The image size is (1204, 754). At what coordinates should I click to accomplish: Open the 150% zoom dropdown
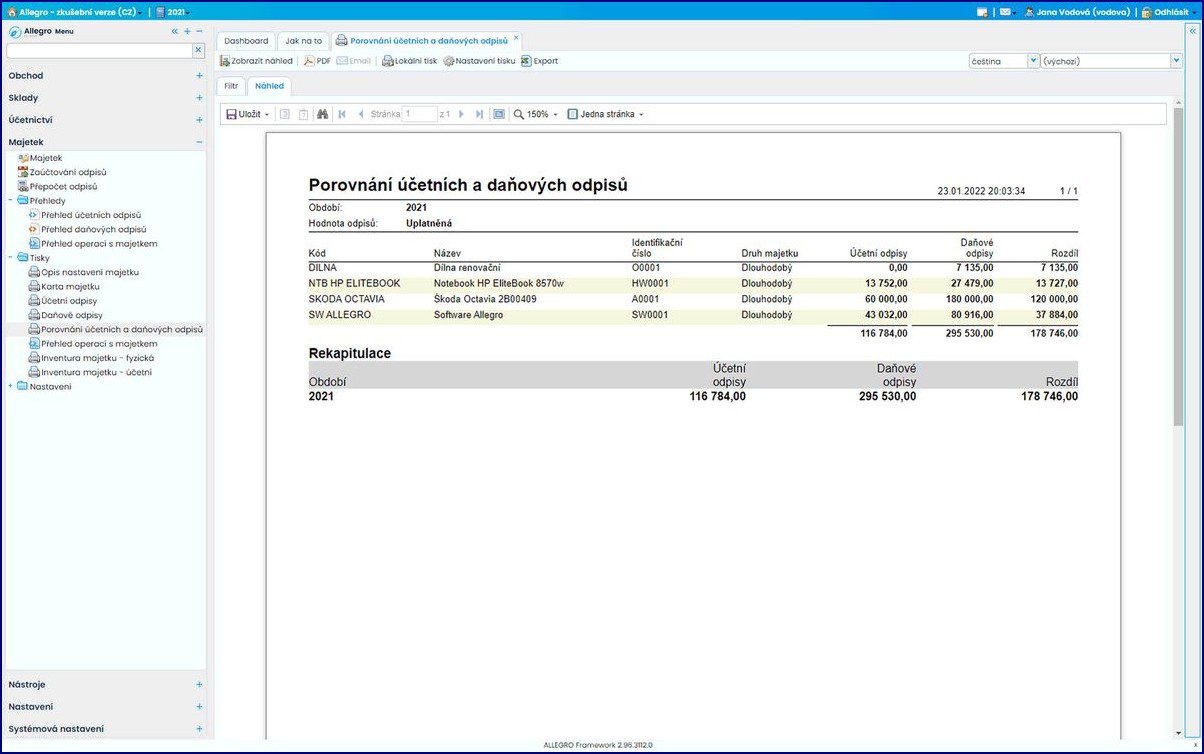536,114
